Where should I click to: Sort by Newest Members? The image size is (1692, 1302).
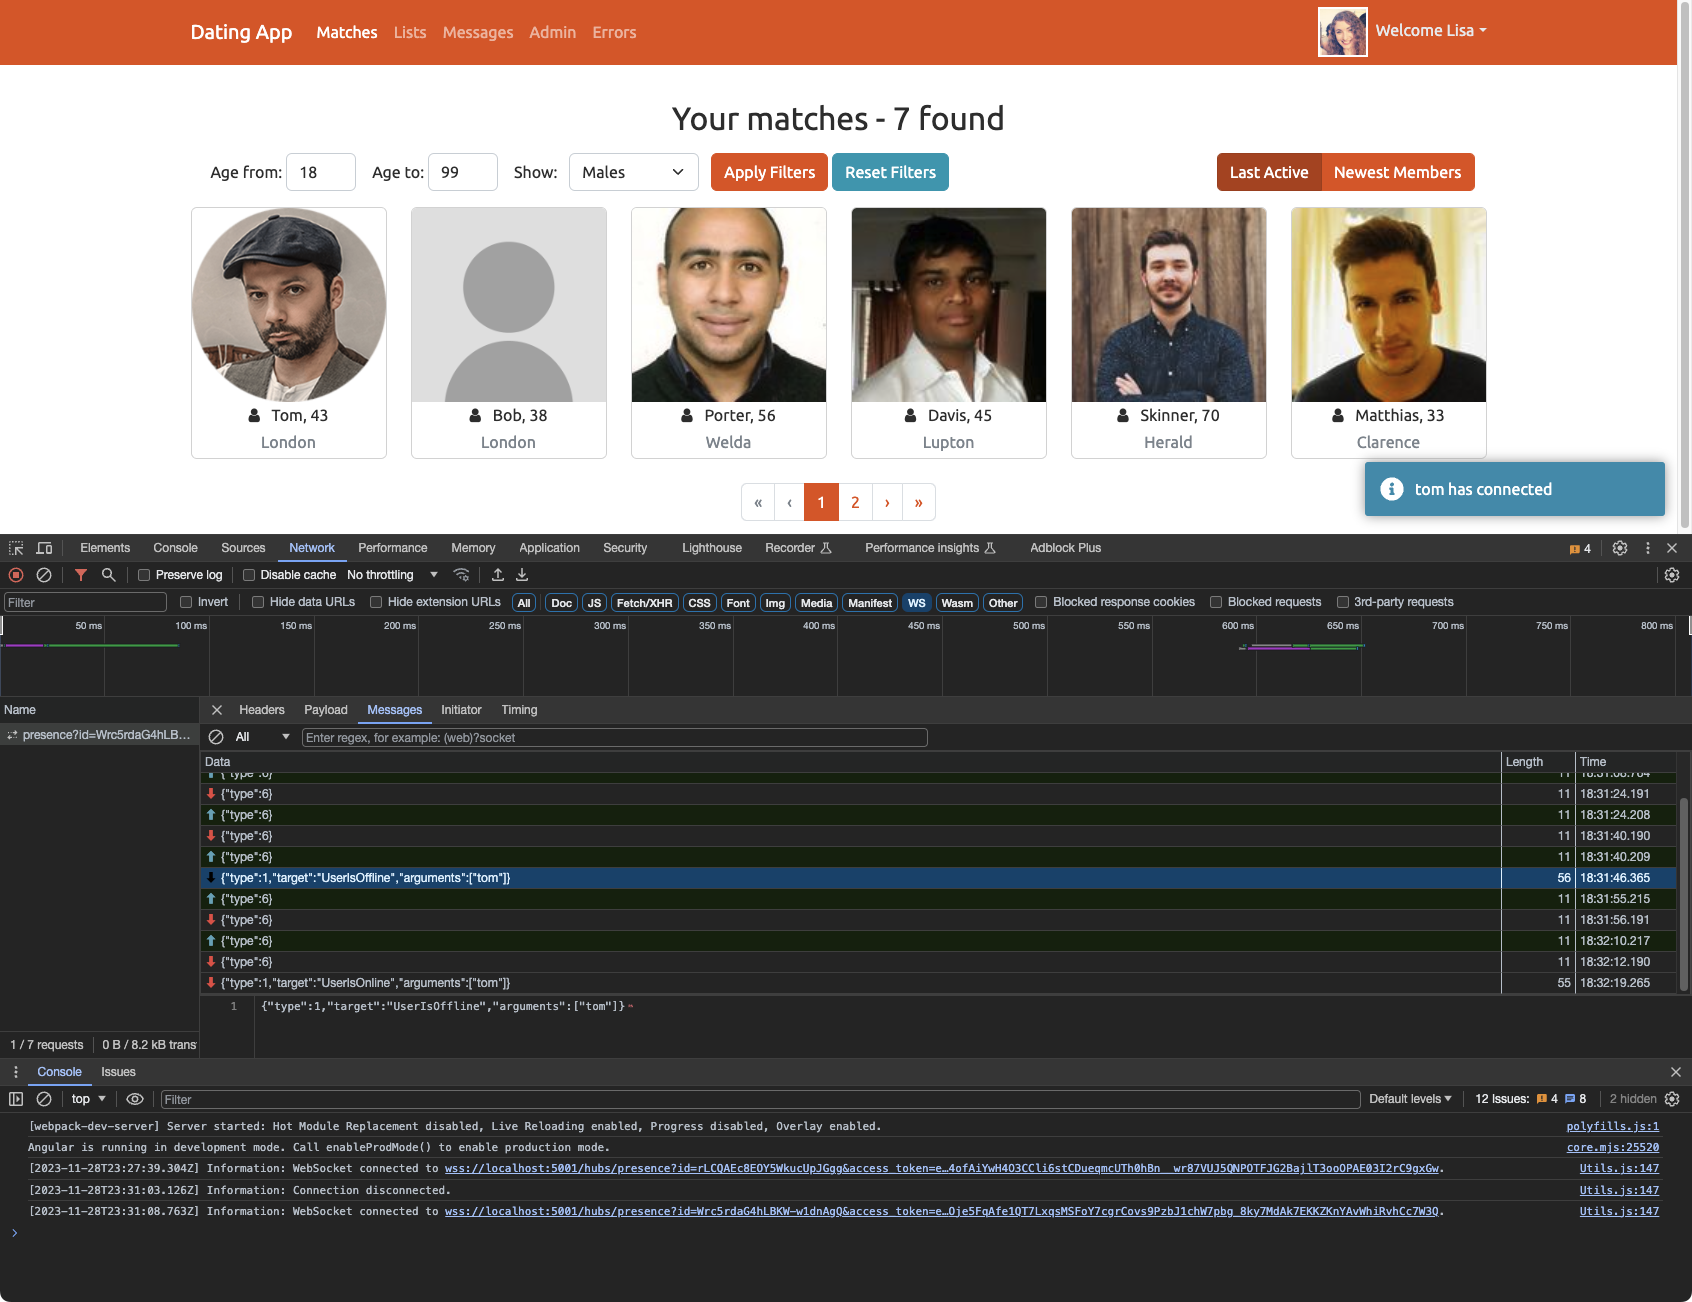tap(1397, 172)
